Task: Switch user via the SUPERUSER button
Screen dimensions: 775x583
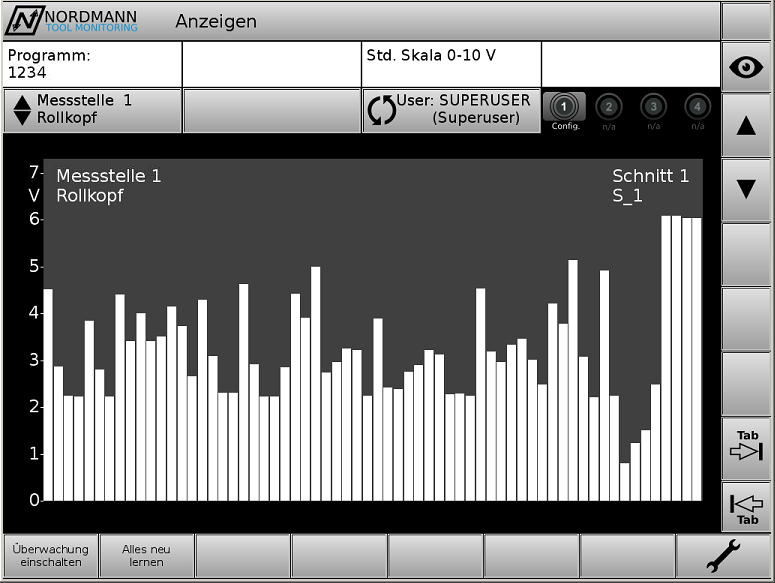Action: click(x=451, y=110)
